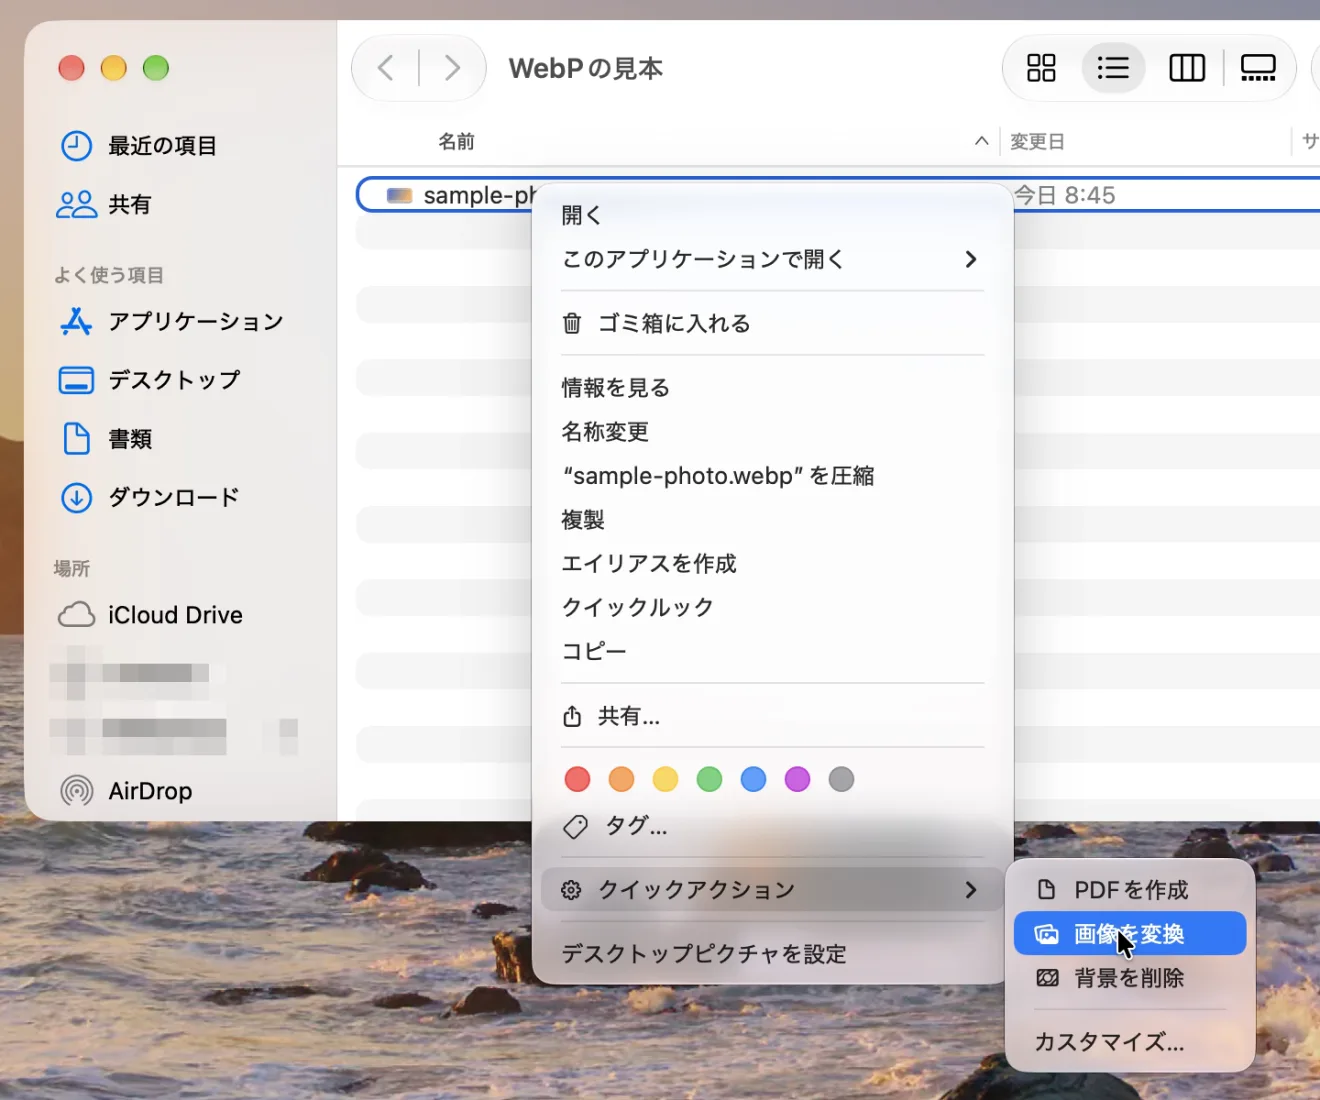Open 共有… from the context menu
Viewport: 1320px width, 1100px height.
pos(772,716)
